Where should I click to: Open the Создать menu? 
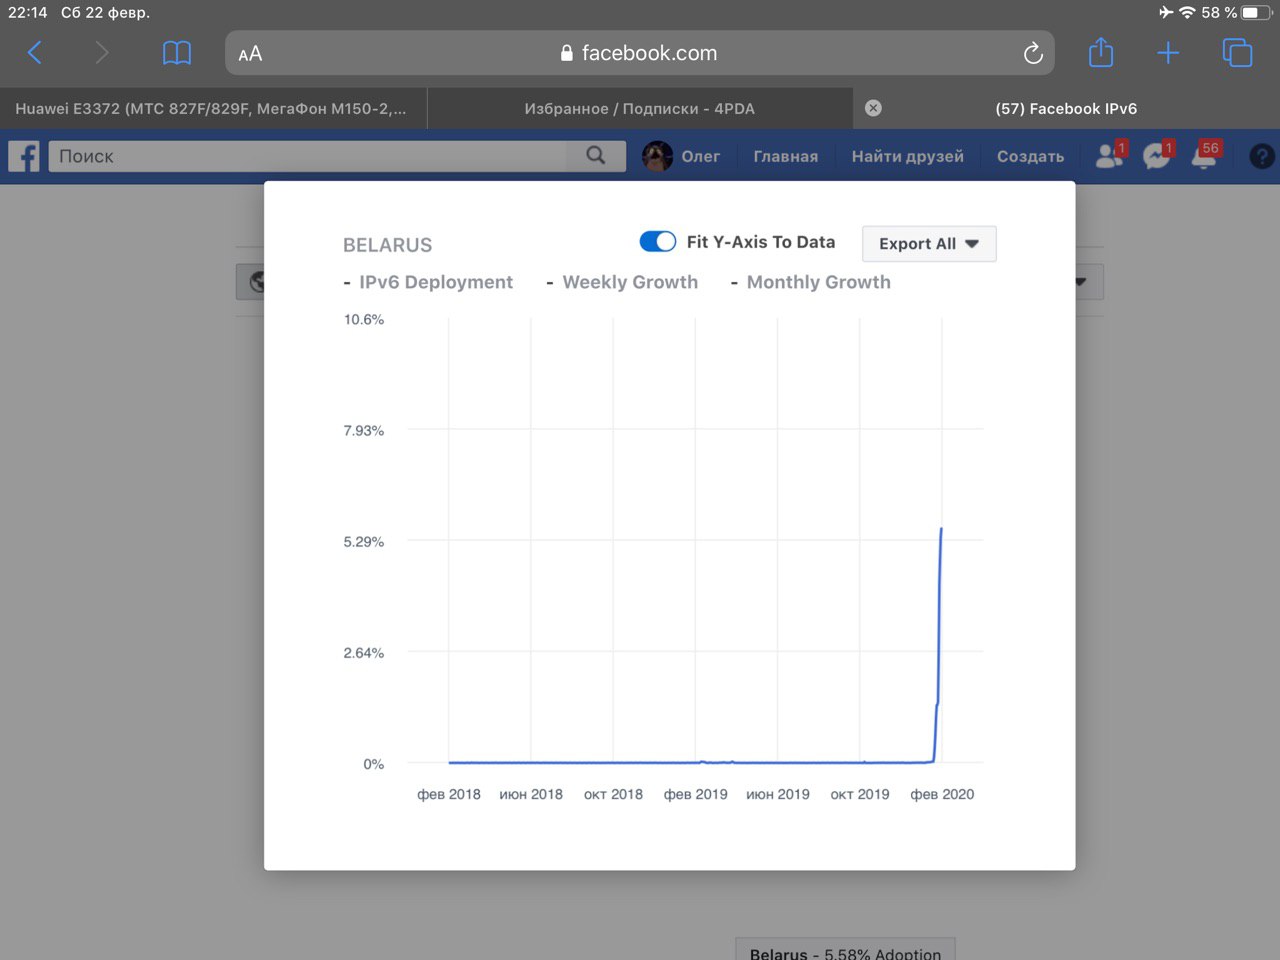(x=1031, y=156)
